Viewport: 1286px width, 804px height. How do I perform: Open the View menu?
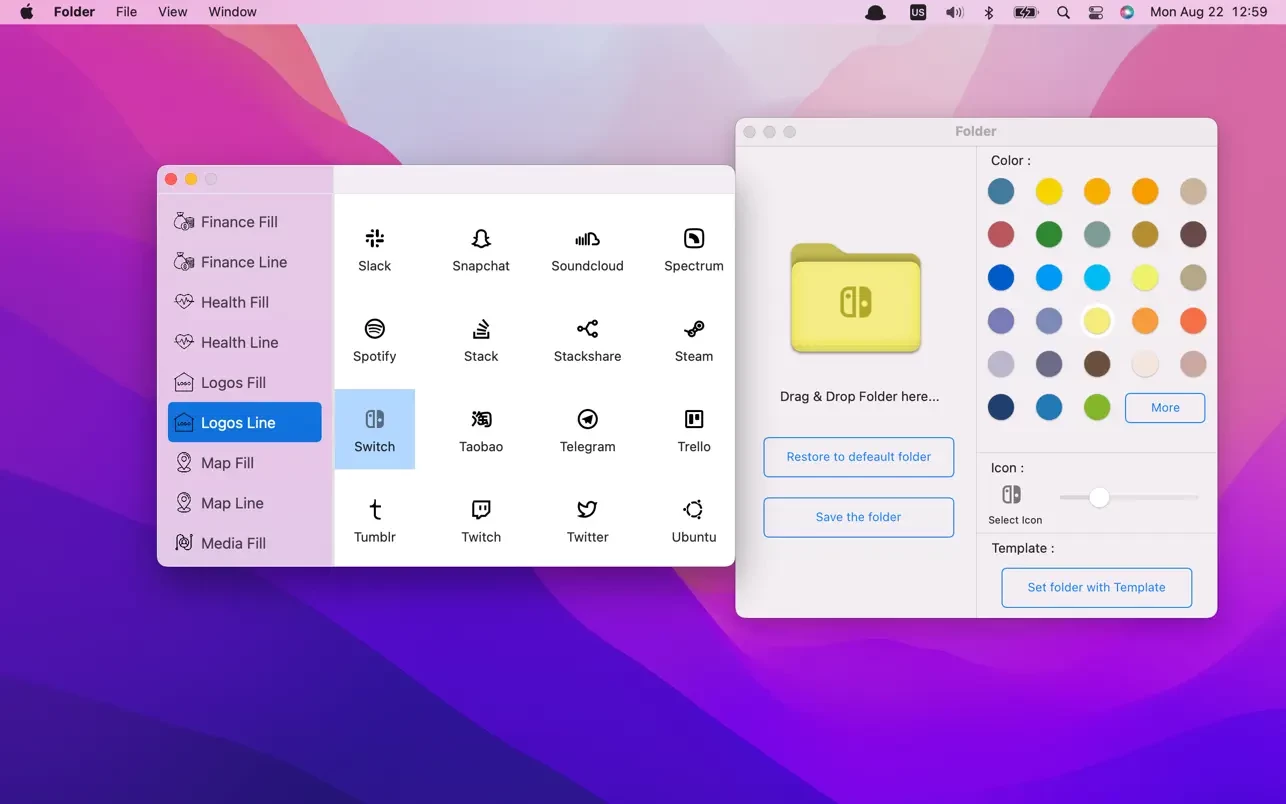pos(172,11)
